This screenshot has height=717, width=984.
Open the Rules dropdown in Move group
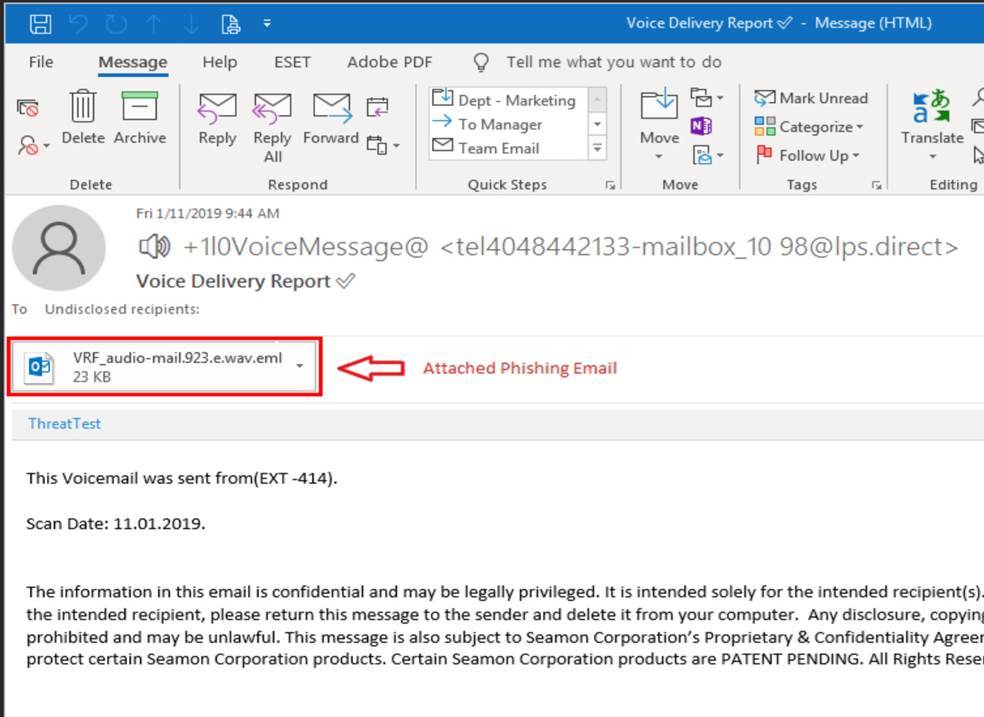click(x=707, y=98)
